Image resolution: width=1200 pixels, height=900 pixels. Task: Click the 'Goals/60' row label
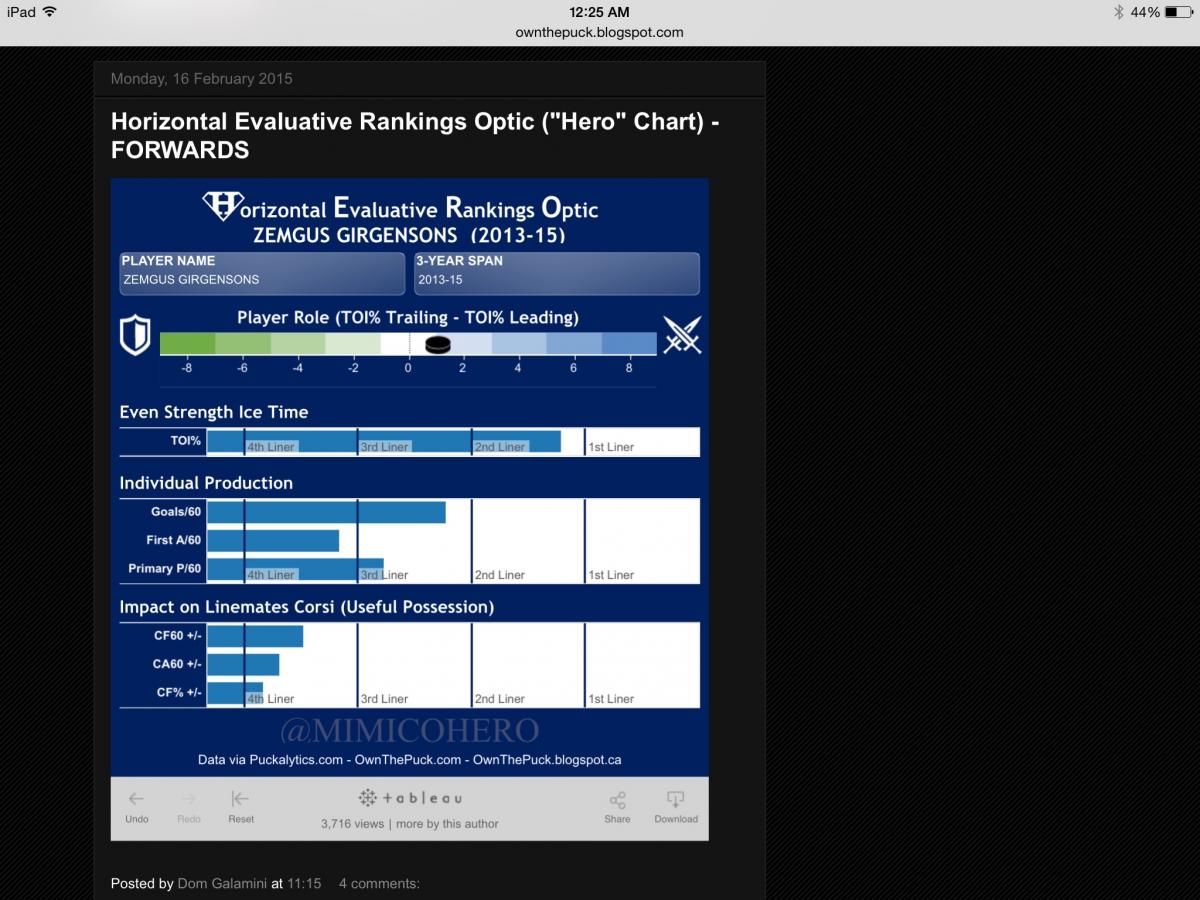(x=176, y=512)
